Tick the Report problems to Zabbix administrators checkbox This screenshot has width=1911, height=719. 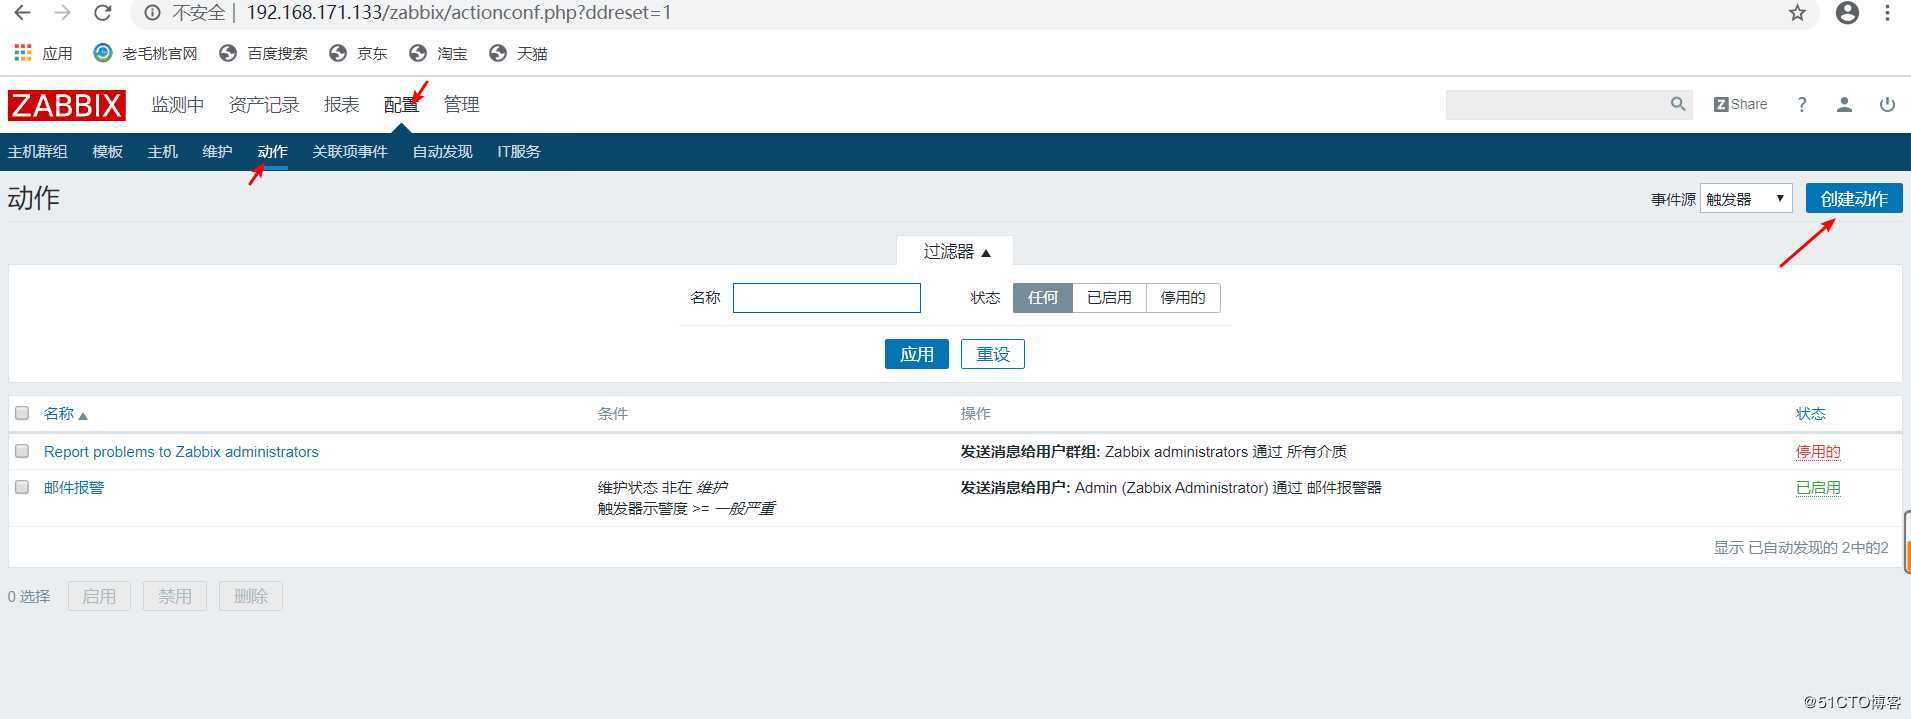click(x=22, y=451)
